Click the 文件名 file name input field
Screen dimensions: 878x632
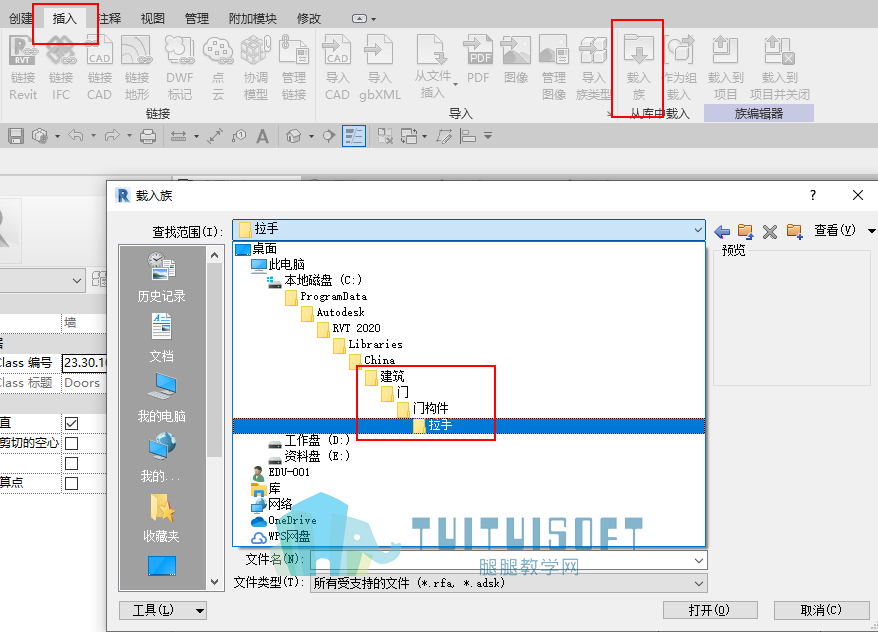(x=508, y=560)
